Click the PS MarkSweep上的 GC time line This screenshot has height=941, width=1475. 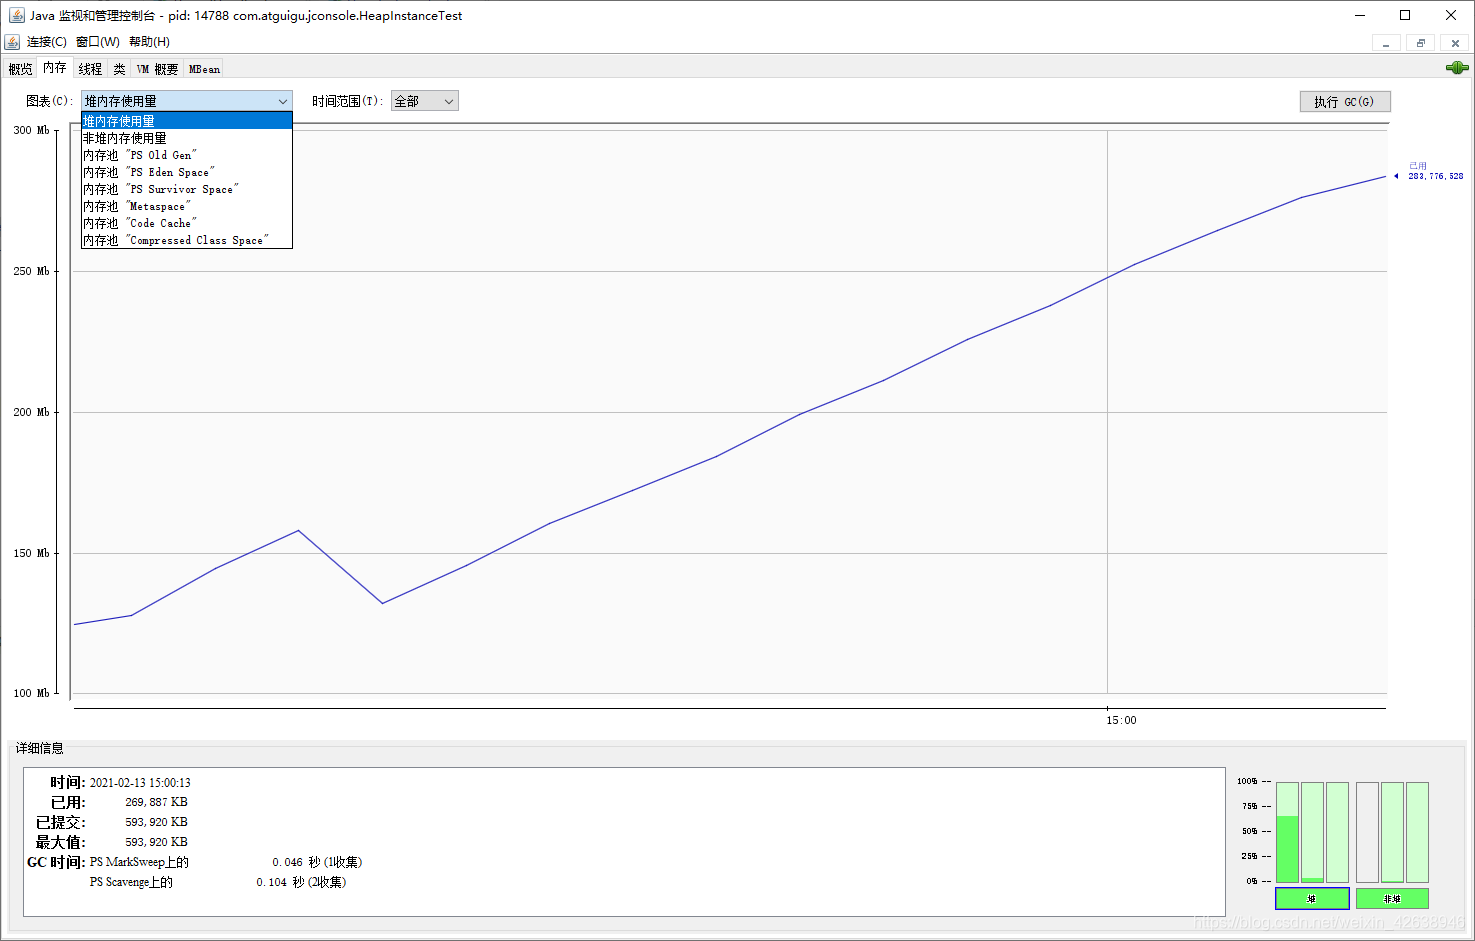[226, 862]
